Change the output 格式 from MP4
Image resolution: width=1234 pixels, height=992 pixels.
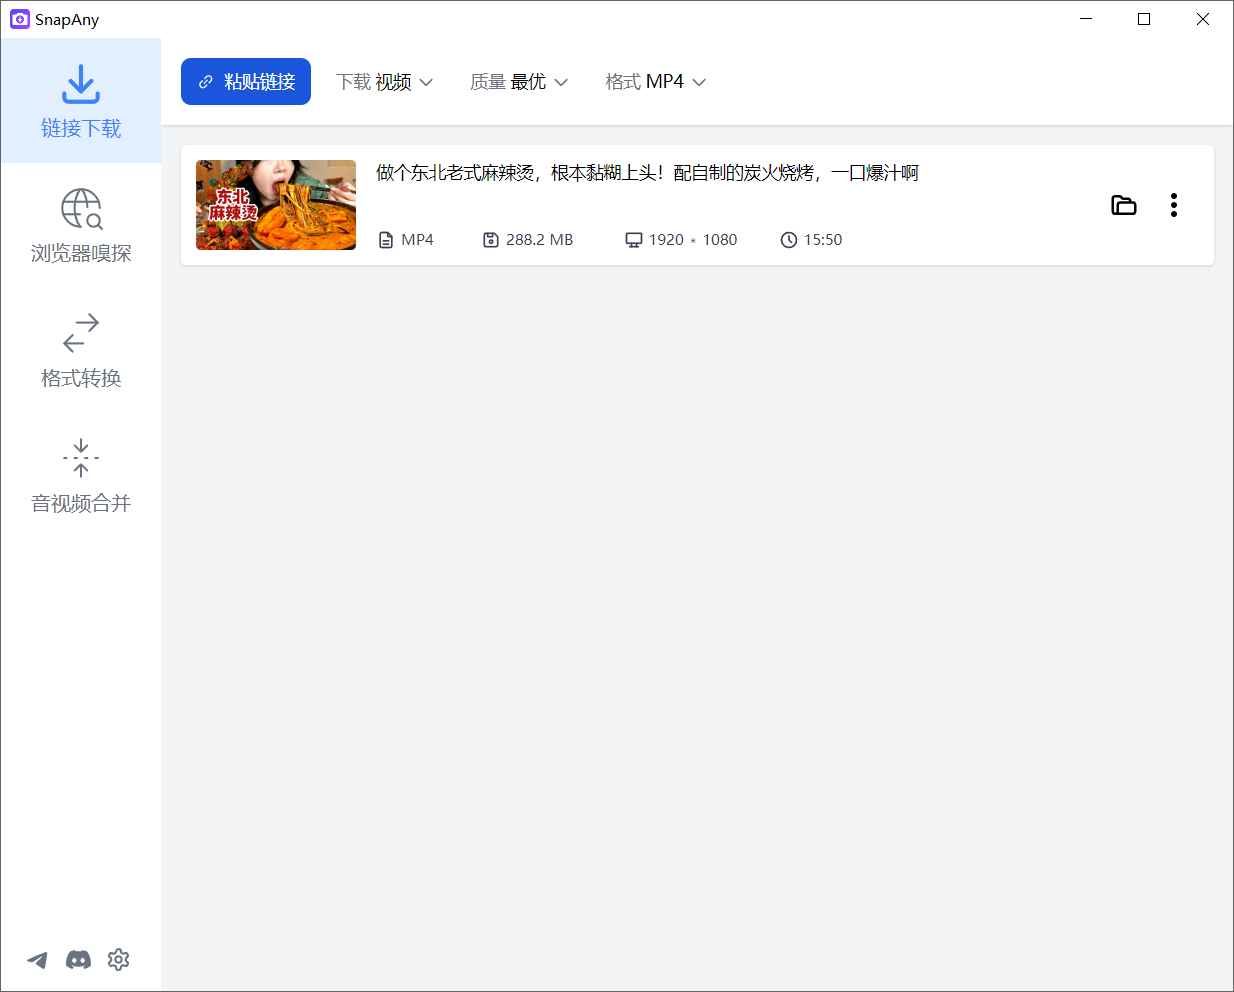coord(656,81)
